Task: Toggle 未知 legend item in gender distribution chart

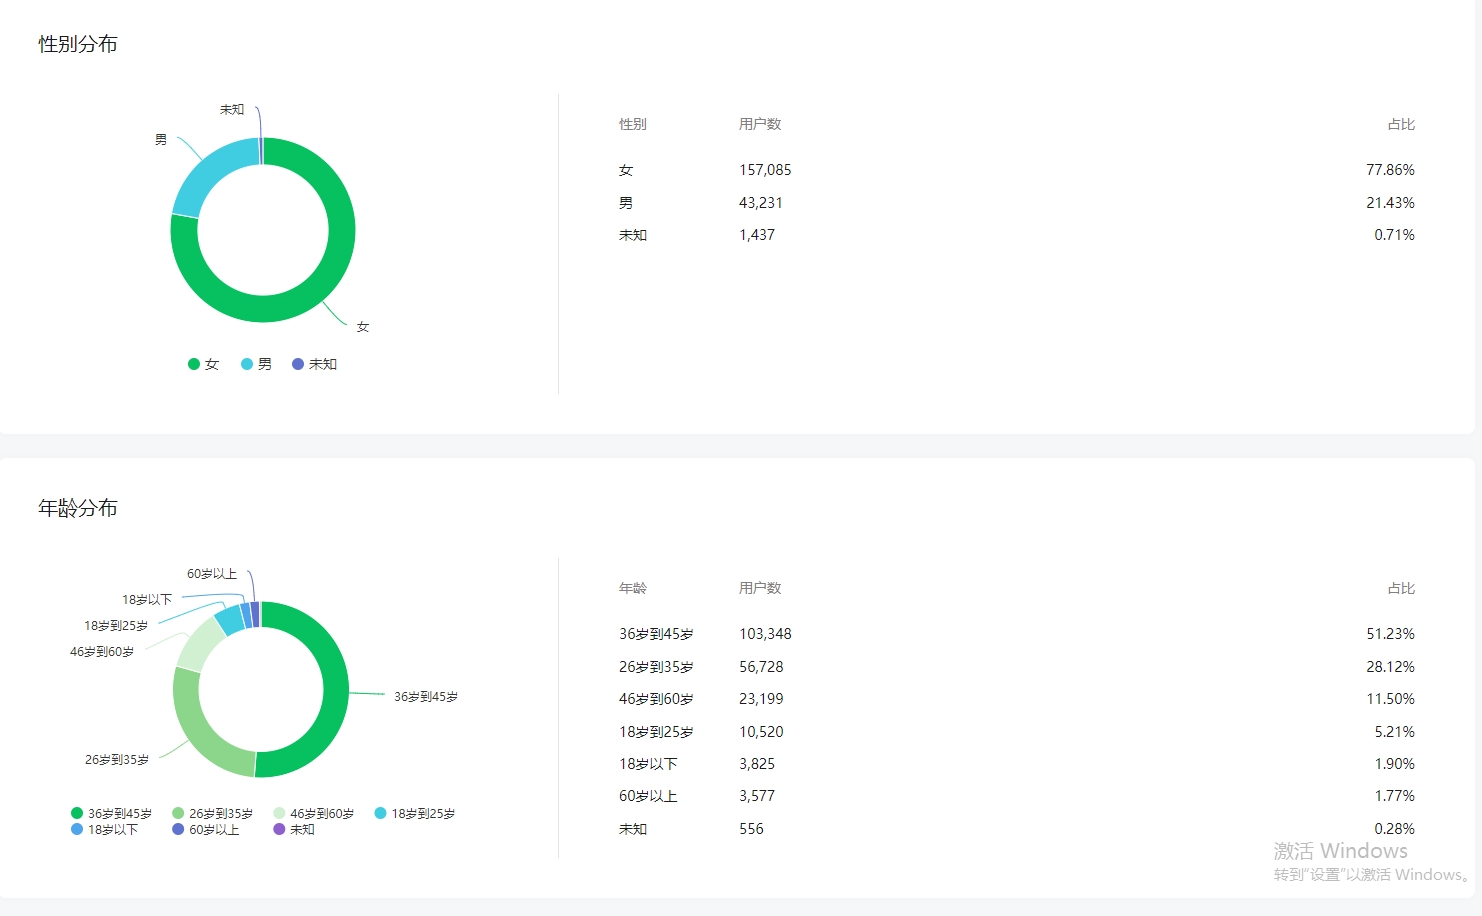Action: 314,364
